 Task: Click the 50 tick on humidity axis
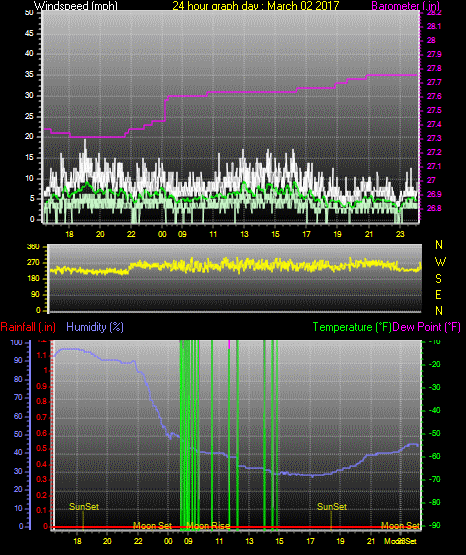click(x=18, y=434)
